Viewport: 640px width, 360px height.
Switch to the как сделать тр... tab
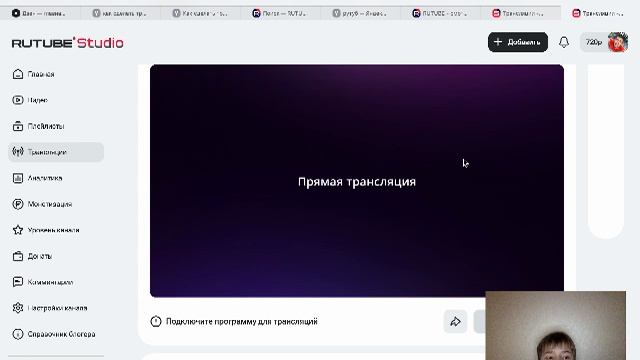[x=120, y=13]
